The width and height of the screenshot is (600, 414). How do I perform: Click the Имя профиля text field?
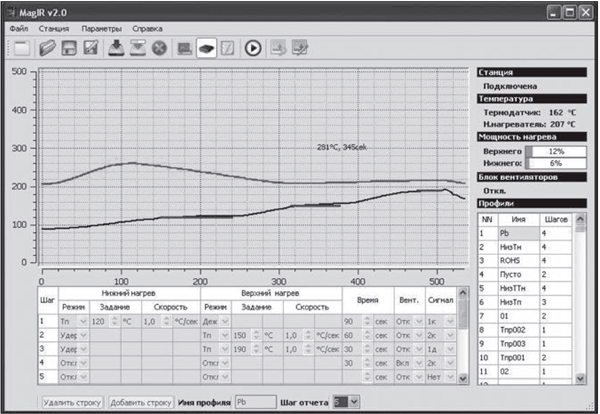point(254,402)
